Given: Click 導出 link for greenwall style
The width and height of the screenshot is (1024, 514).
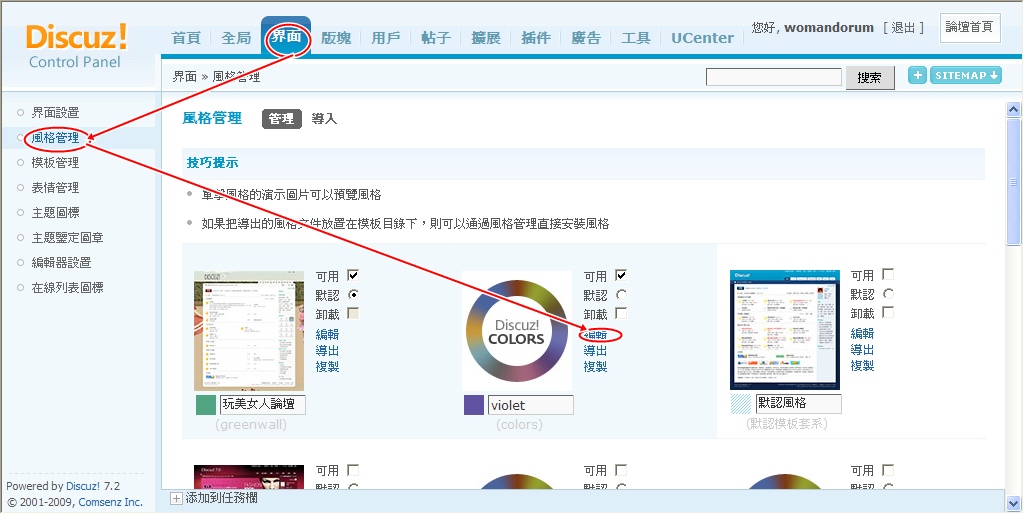Looking at the screenshot, I should pyautogui.click(x=327, y=351).
